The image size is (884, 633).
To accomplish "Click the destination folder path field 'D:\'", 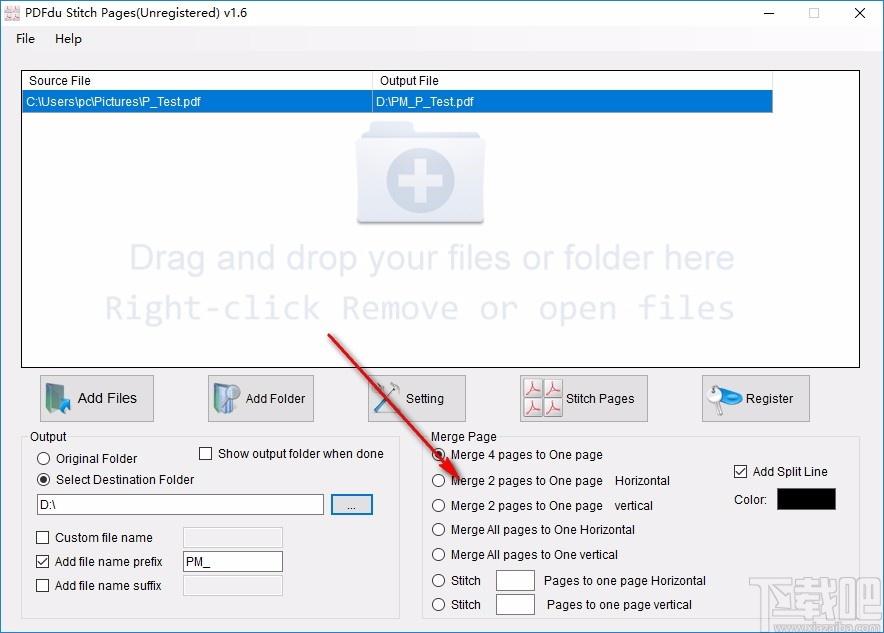I will (180, 504).
